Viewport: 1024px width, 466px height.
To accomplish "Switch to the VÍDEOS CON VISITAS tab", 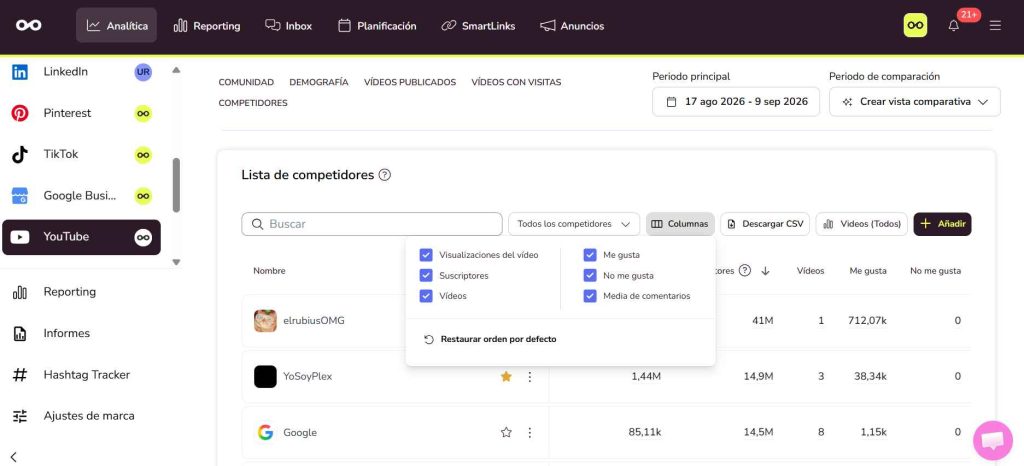I will tap(516, 82).
